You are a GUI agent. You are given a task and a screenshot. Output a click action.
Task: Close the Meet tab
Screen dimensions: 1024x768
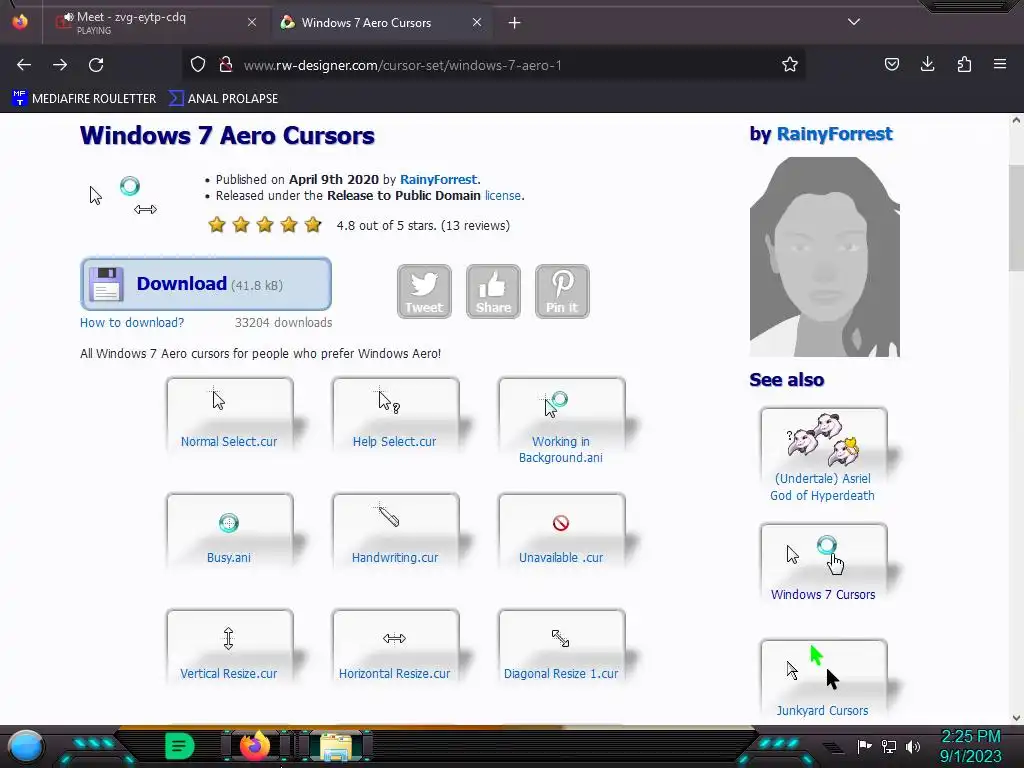(252, 22)
